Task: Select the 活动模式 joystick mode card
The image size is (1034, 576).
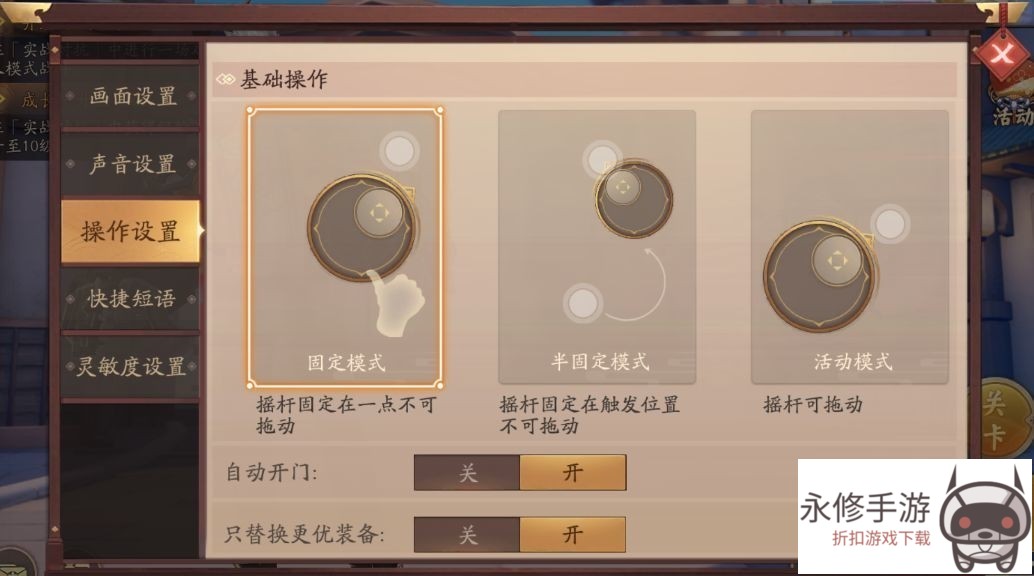Action: [x=849, y=247]
